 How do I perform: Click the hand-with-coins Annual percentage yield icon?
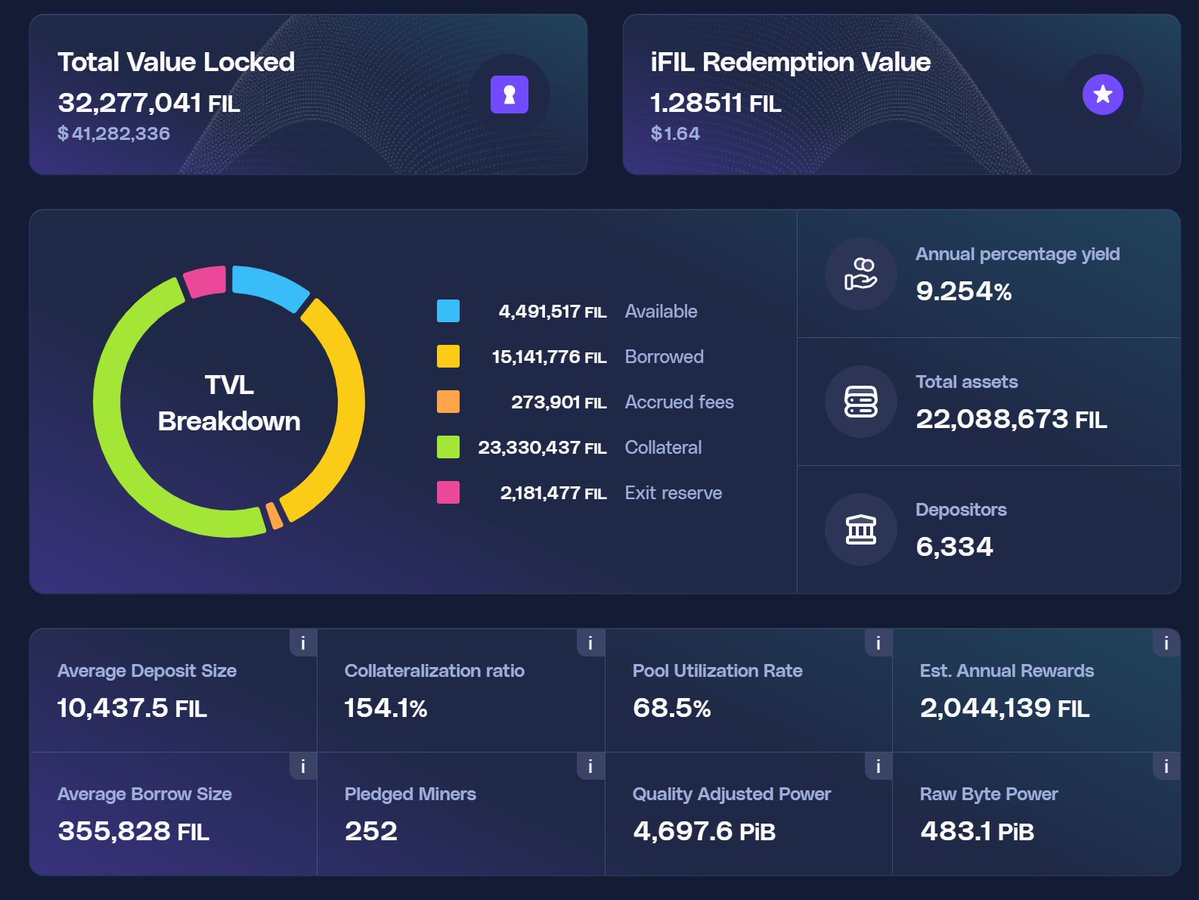860,273
